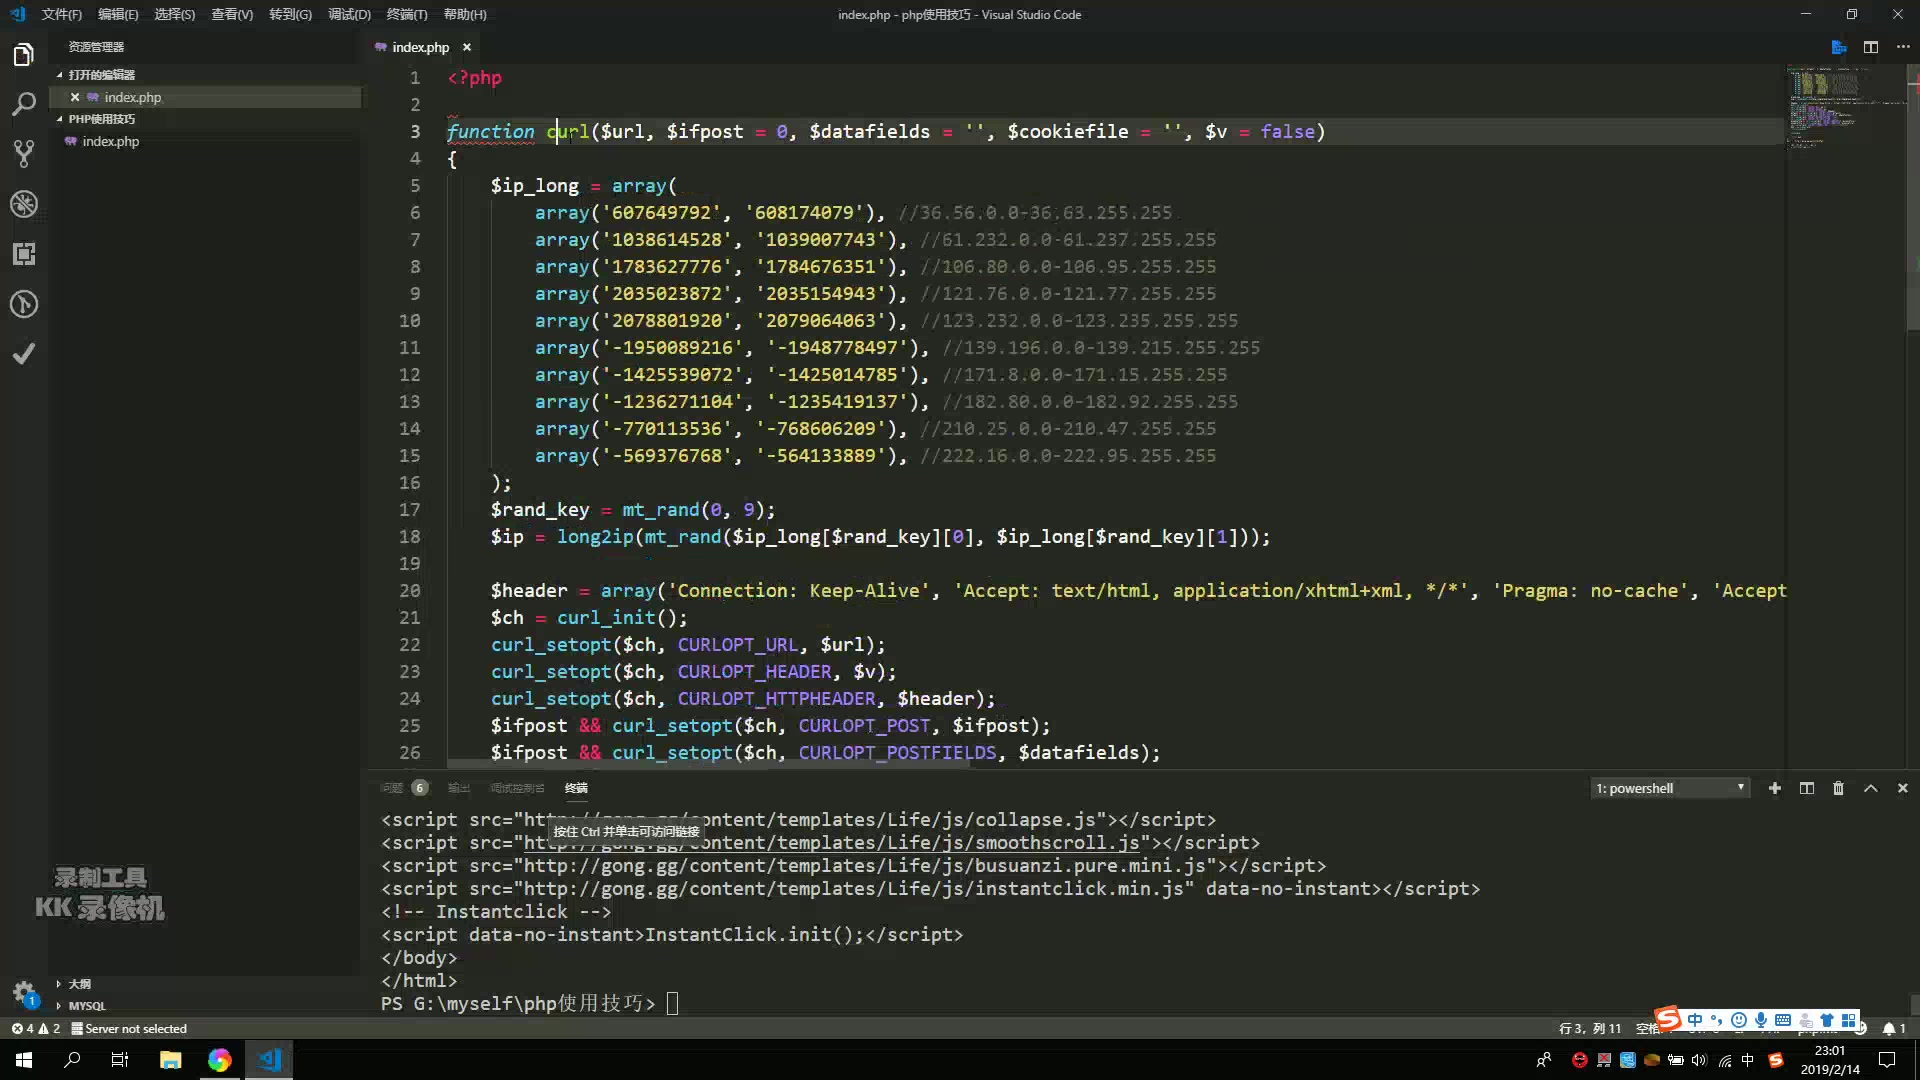Click the code minimap overview

click(1846, 110)
